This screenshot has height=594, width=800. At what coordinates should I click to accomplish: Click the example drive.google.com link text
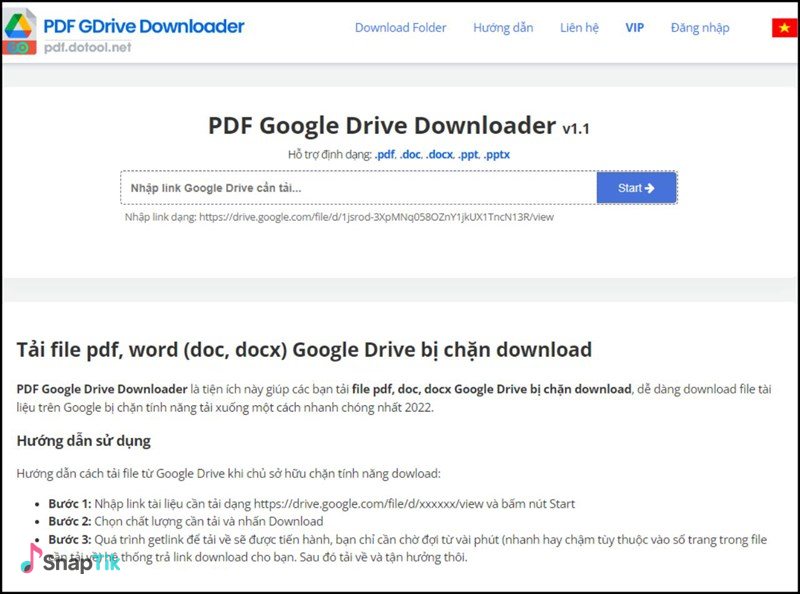[x=376, y=216]
